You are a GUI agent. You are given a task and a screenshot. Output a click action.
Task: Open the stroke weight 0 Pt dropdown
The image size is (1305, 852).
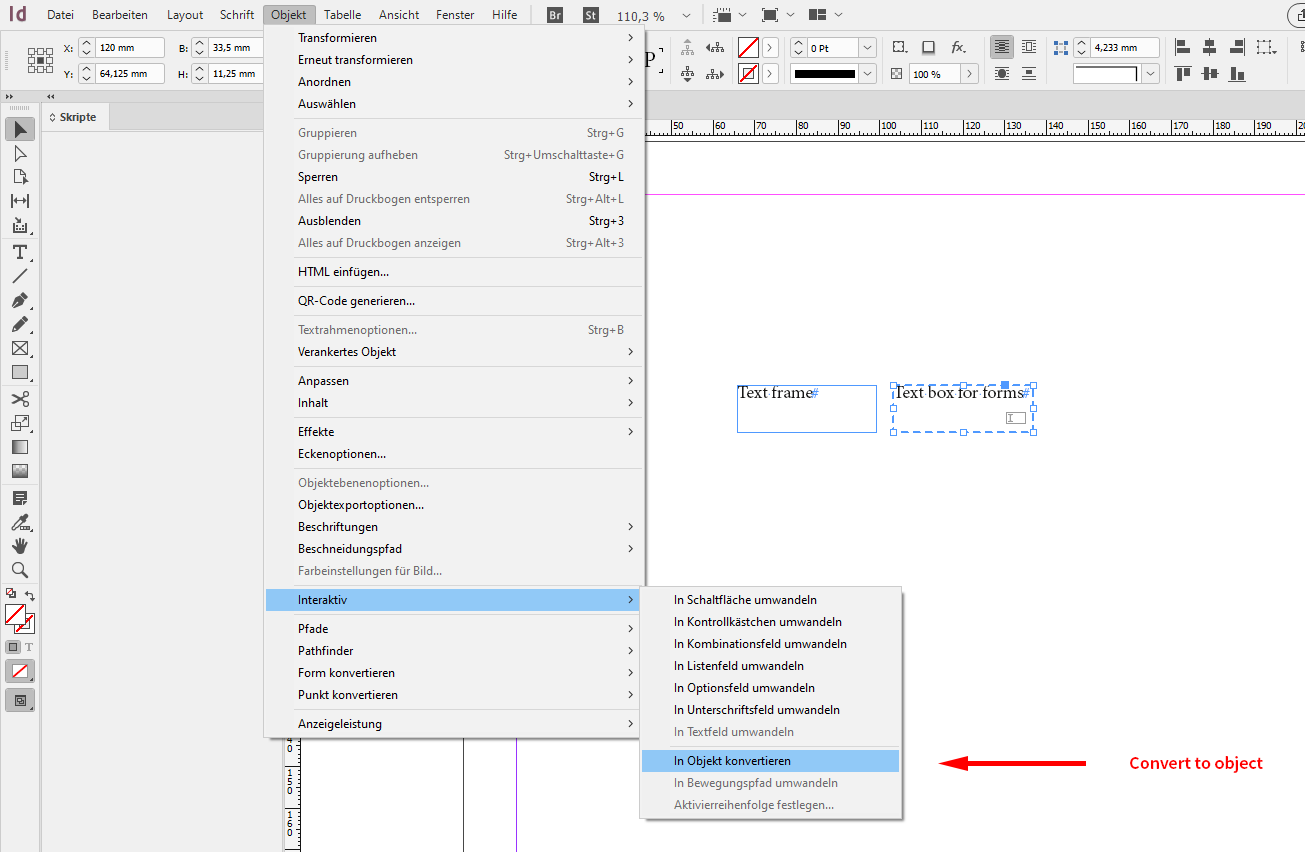point(868,48)
